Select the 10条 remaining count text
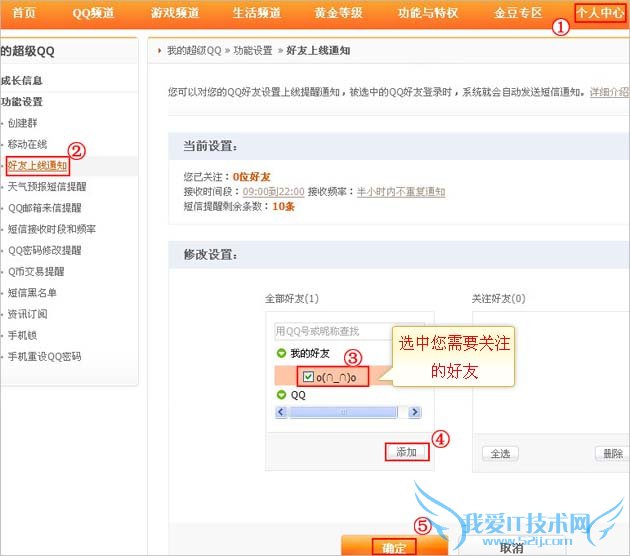 (x=284, y=206)
